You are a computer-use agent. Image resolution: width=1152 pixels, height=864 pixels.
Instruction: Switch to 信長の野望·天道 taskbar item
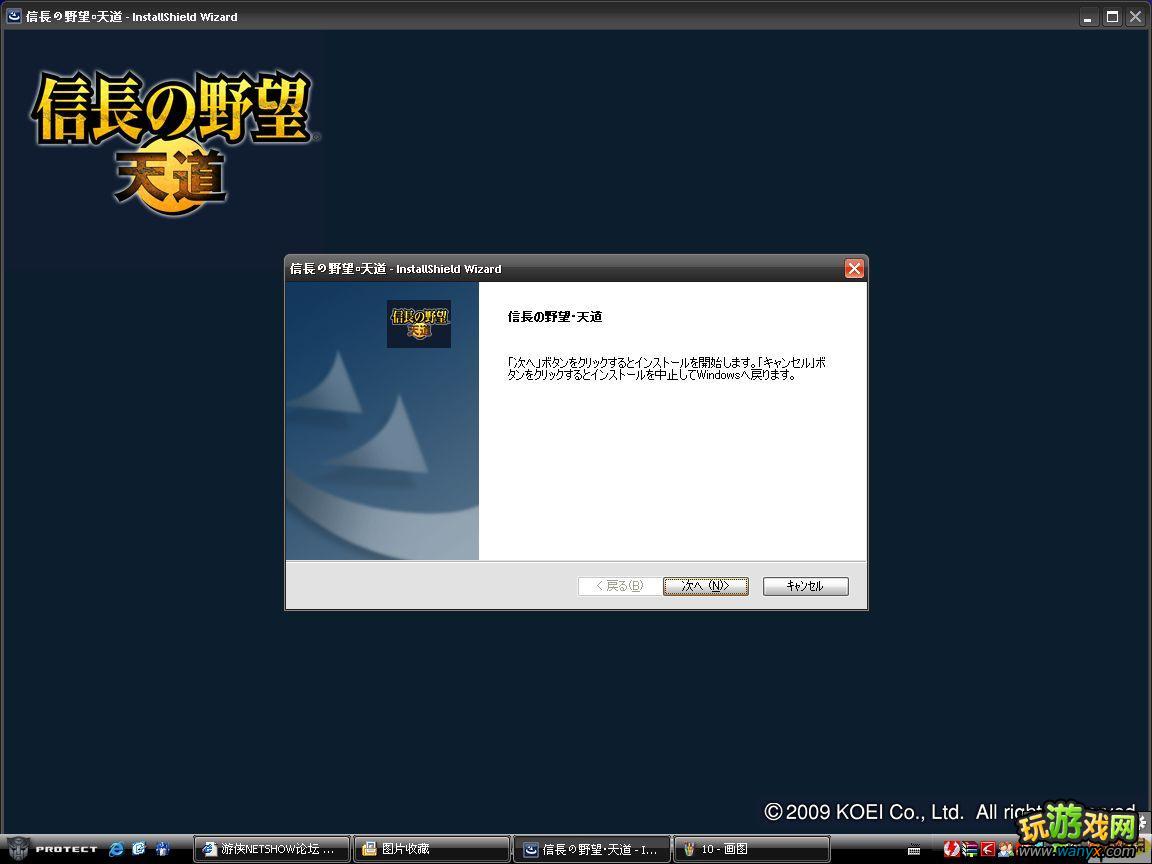(x=592, y=849)
